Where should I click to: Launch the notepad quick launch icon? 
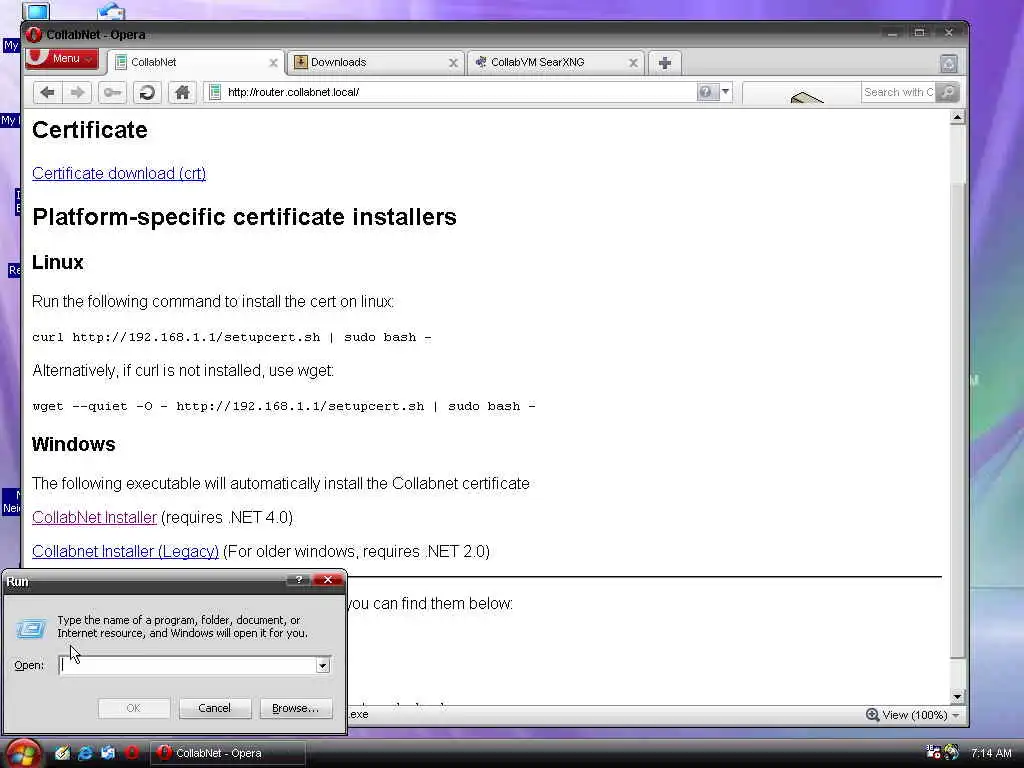[62, 753]
